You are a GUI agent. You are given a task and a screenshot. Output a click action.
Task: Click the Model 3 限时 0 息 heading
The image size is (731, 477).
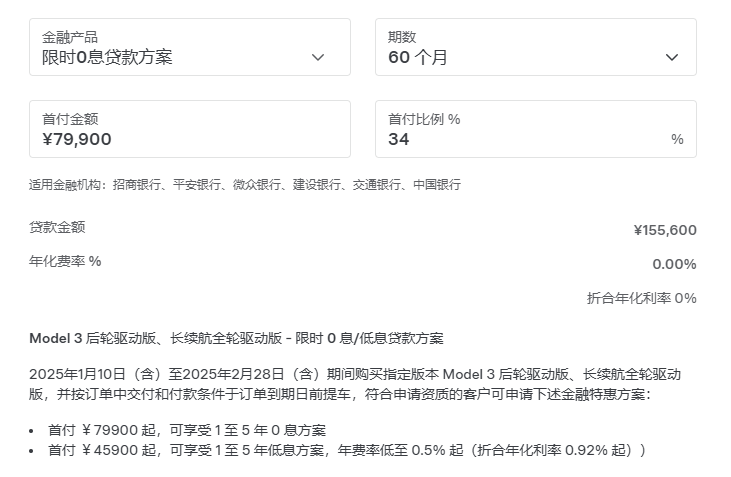pyautogui.click(x=236, y=338)
